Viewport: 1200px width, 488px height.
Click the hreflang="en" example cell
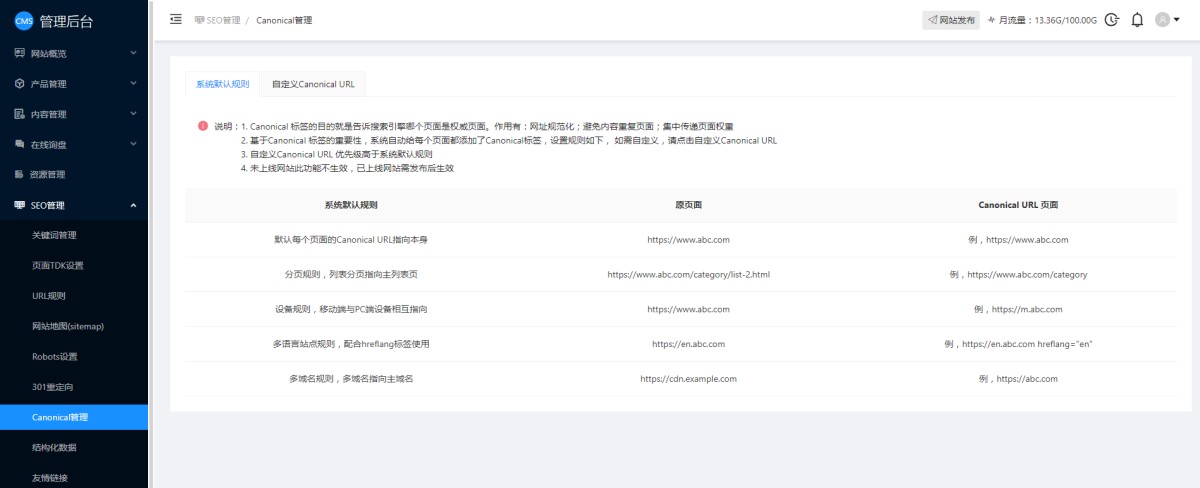(1018, 344)
